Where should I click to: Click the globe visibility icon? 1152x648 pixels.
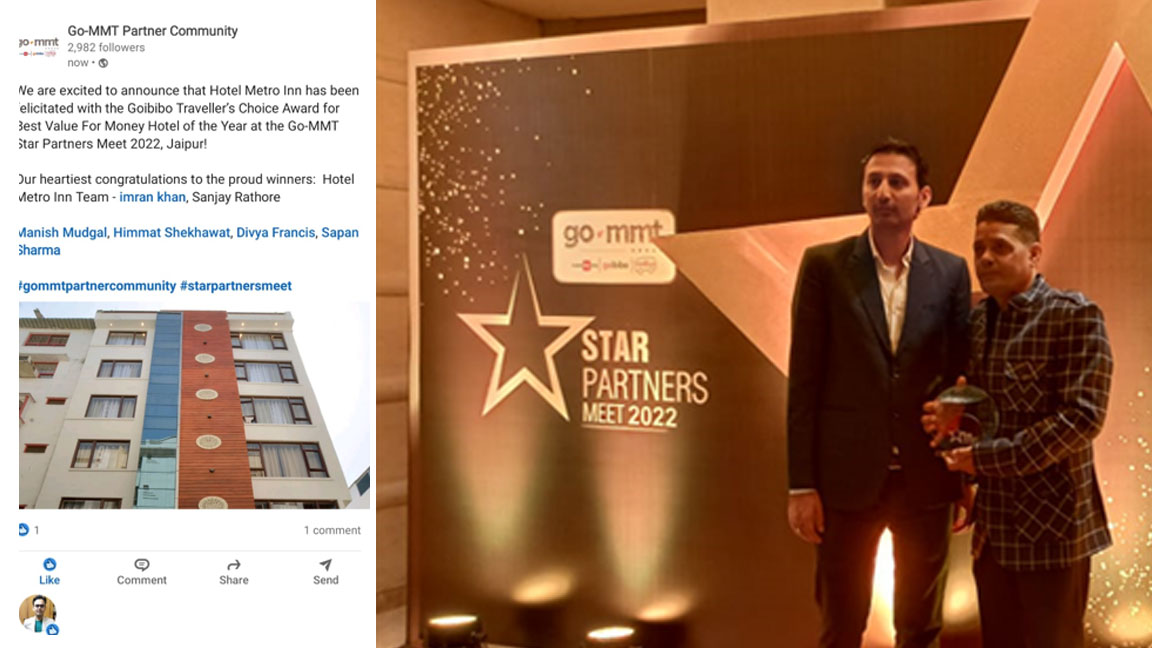point(104,63)
